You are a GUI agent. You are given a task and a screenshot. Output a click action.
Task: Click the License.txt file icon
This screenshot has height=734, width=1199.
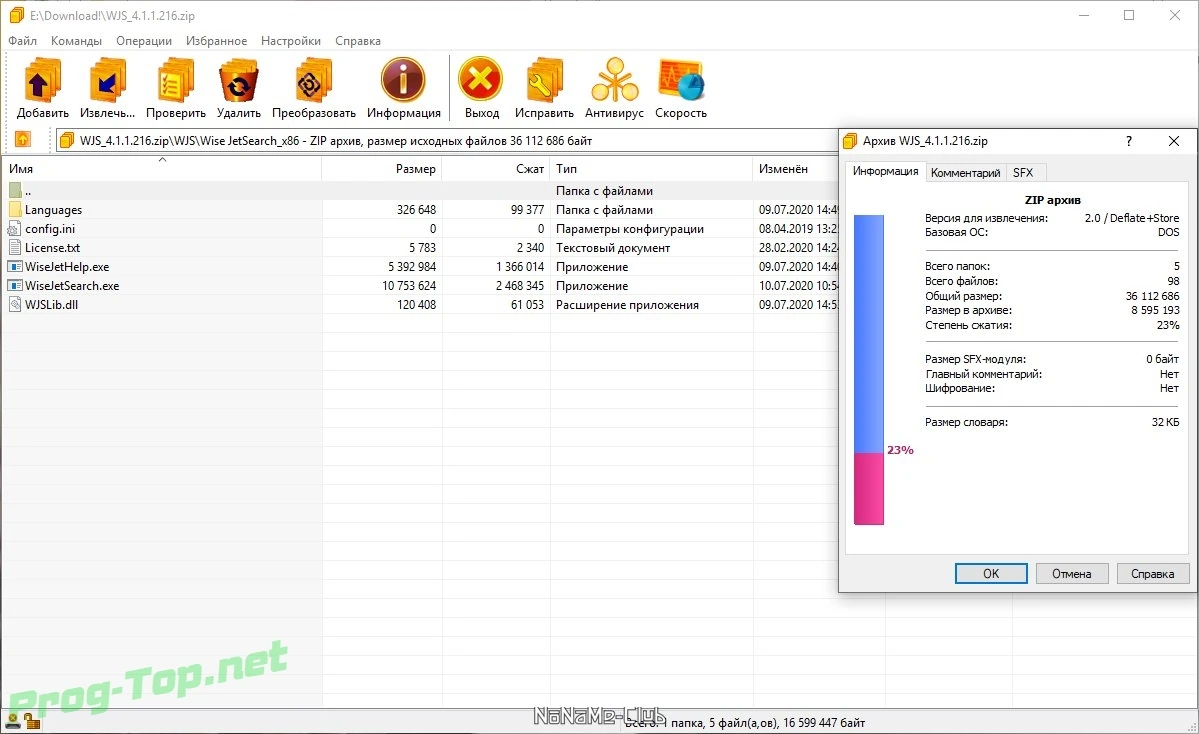(15, 248)
